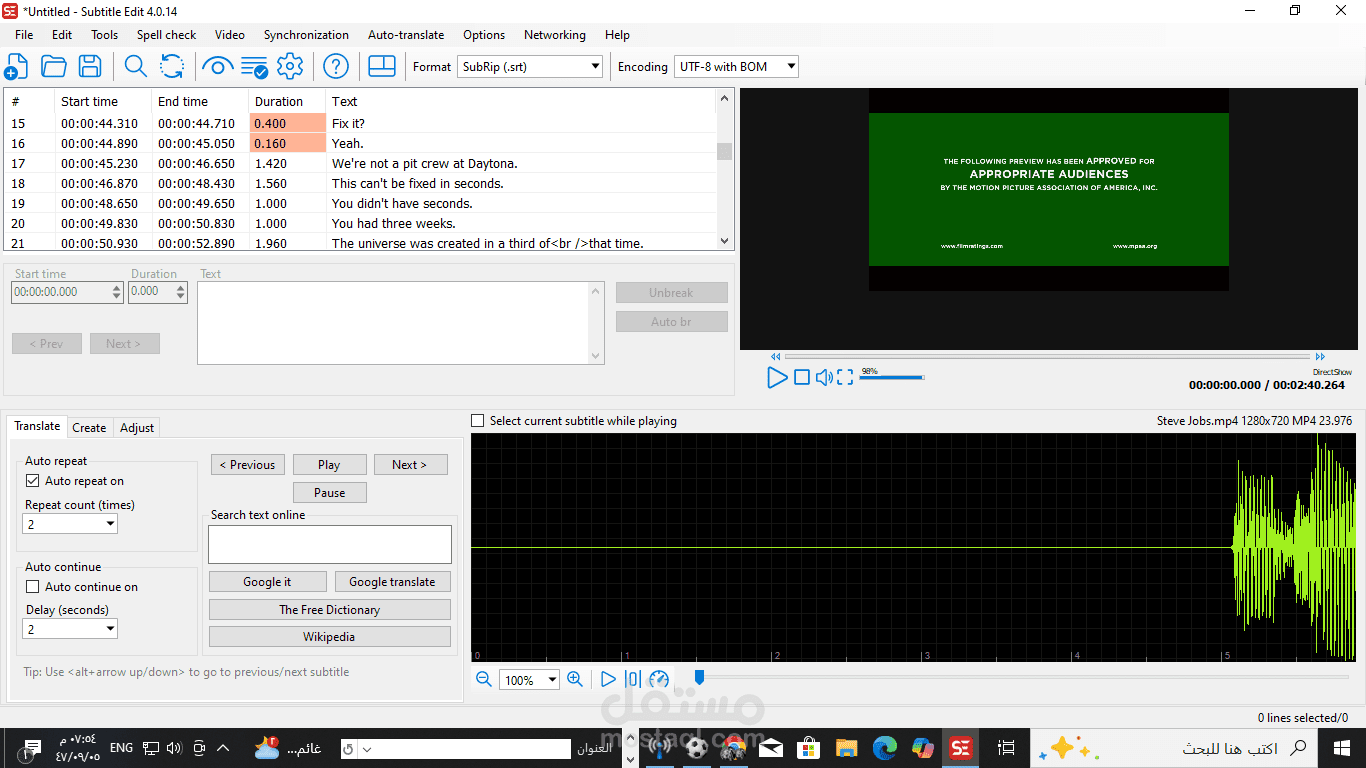Image resolution: width=1366 pixels, height=768 pixels.
Task: Switch video to fullscreen
Action: 845,377
